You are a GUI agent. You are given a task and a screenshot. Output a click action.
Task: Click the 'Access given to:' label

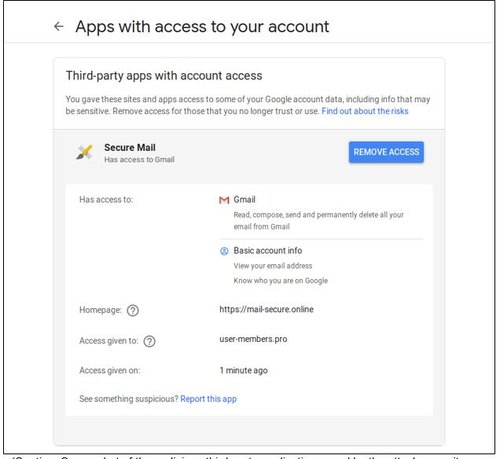coord(109,341)
